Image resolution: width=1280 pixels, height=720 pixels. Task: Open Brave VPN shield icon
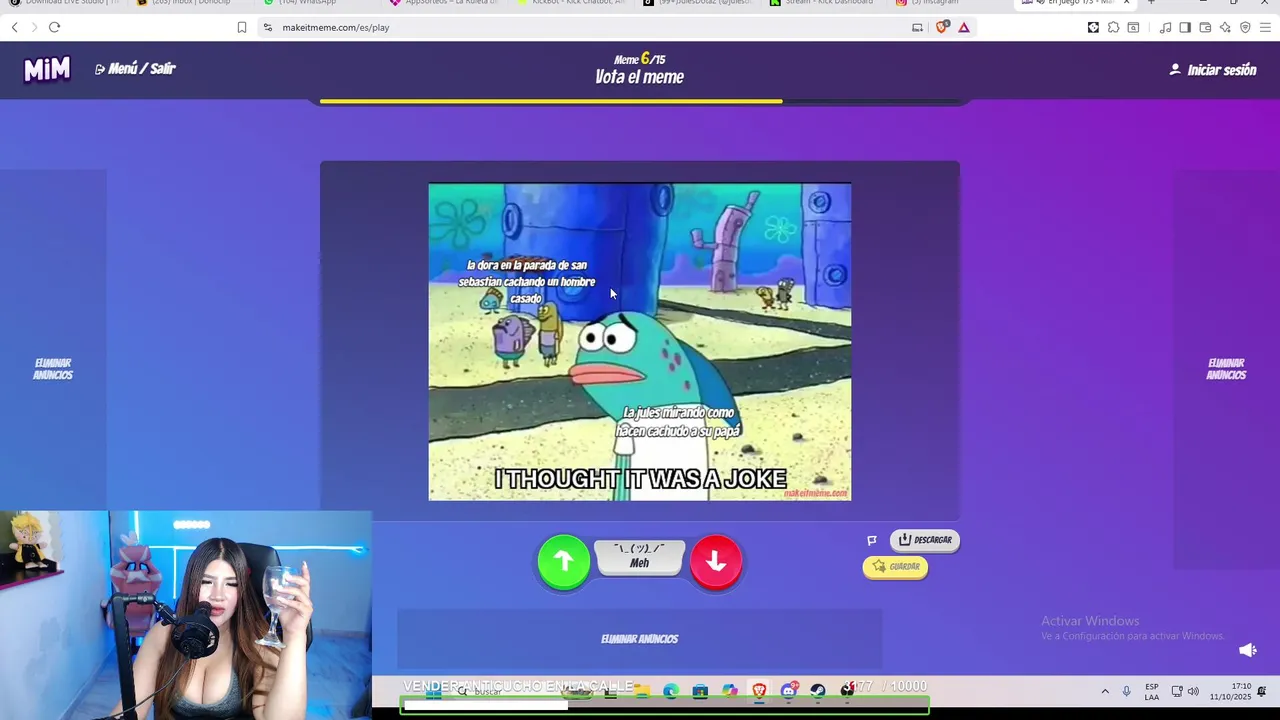click(1245, 27)
